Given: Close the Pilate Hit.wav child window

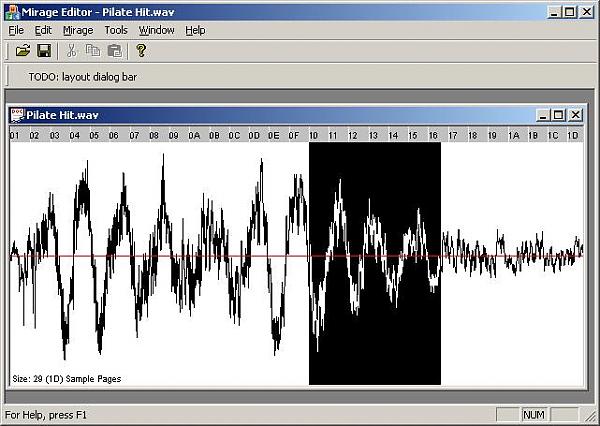Looking at the screenshot, I should tap(576, 115).
